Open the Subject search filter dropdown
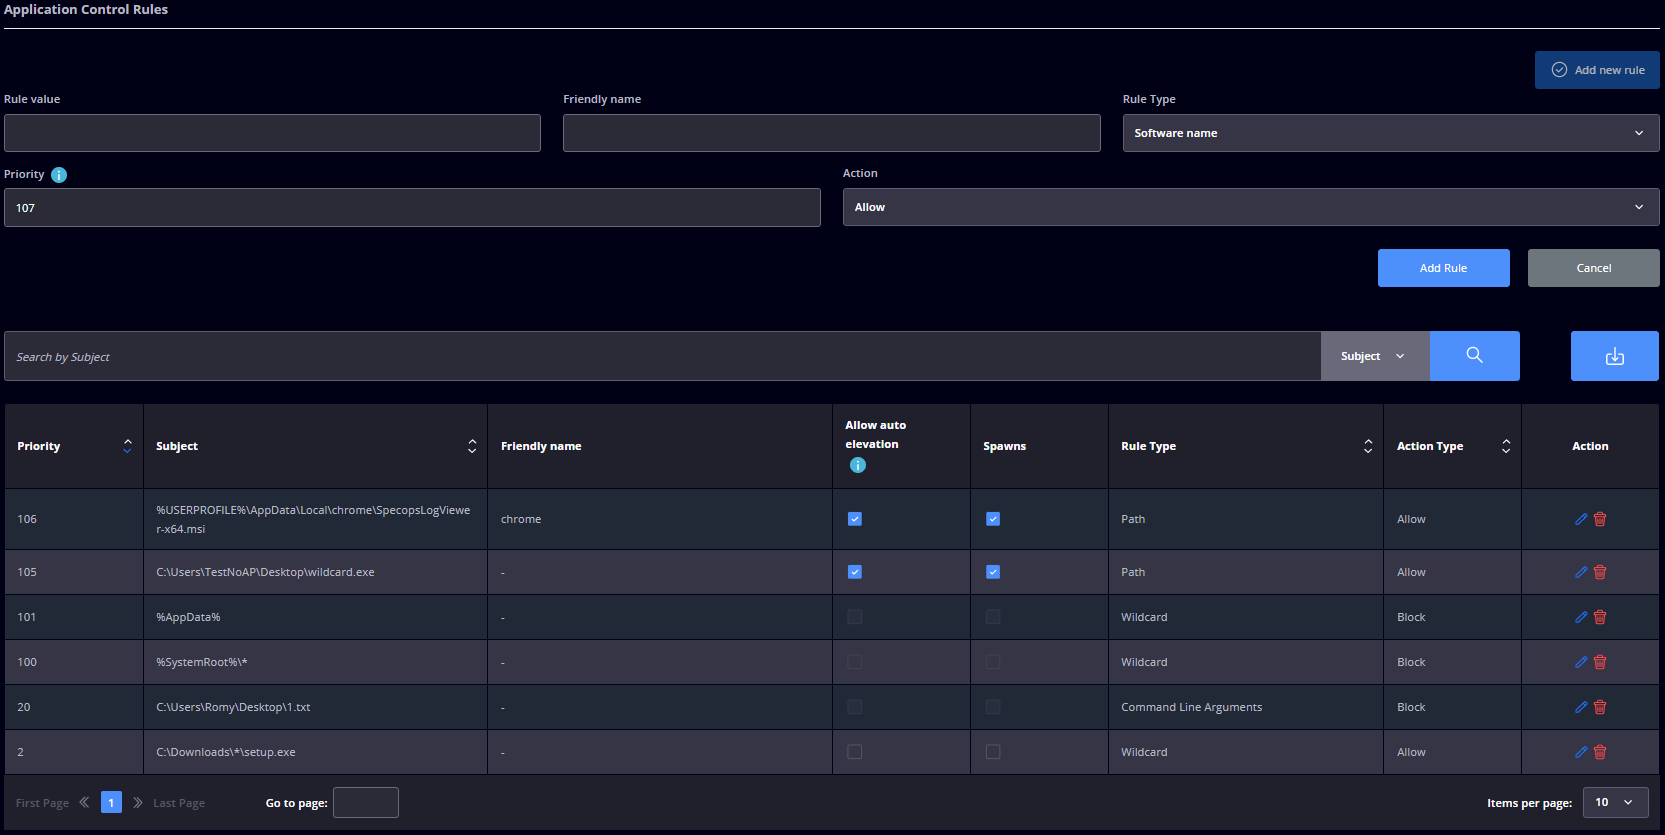The height and width of the screenshot is (835, 1665). (x=1375, y=356)
